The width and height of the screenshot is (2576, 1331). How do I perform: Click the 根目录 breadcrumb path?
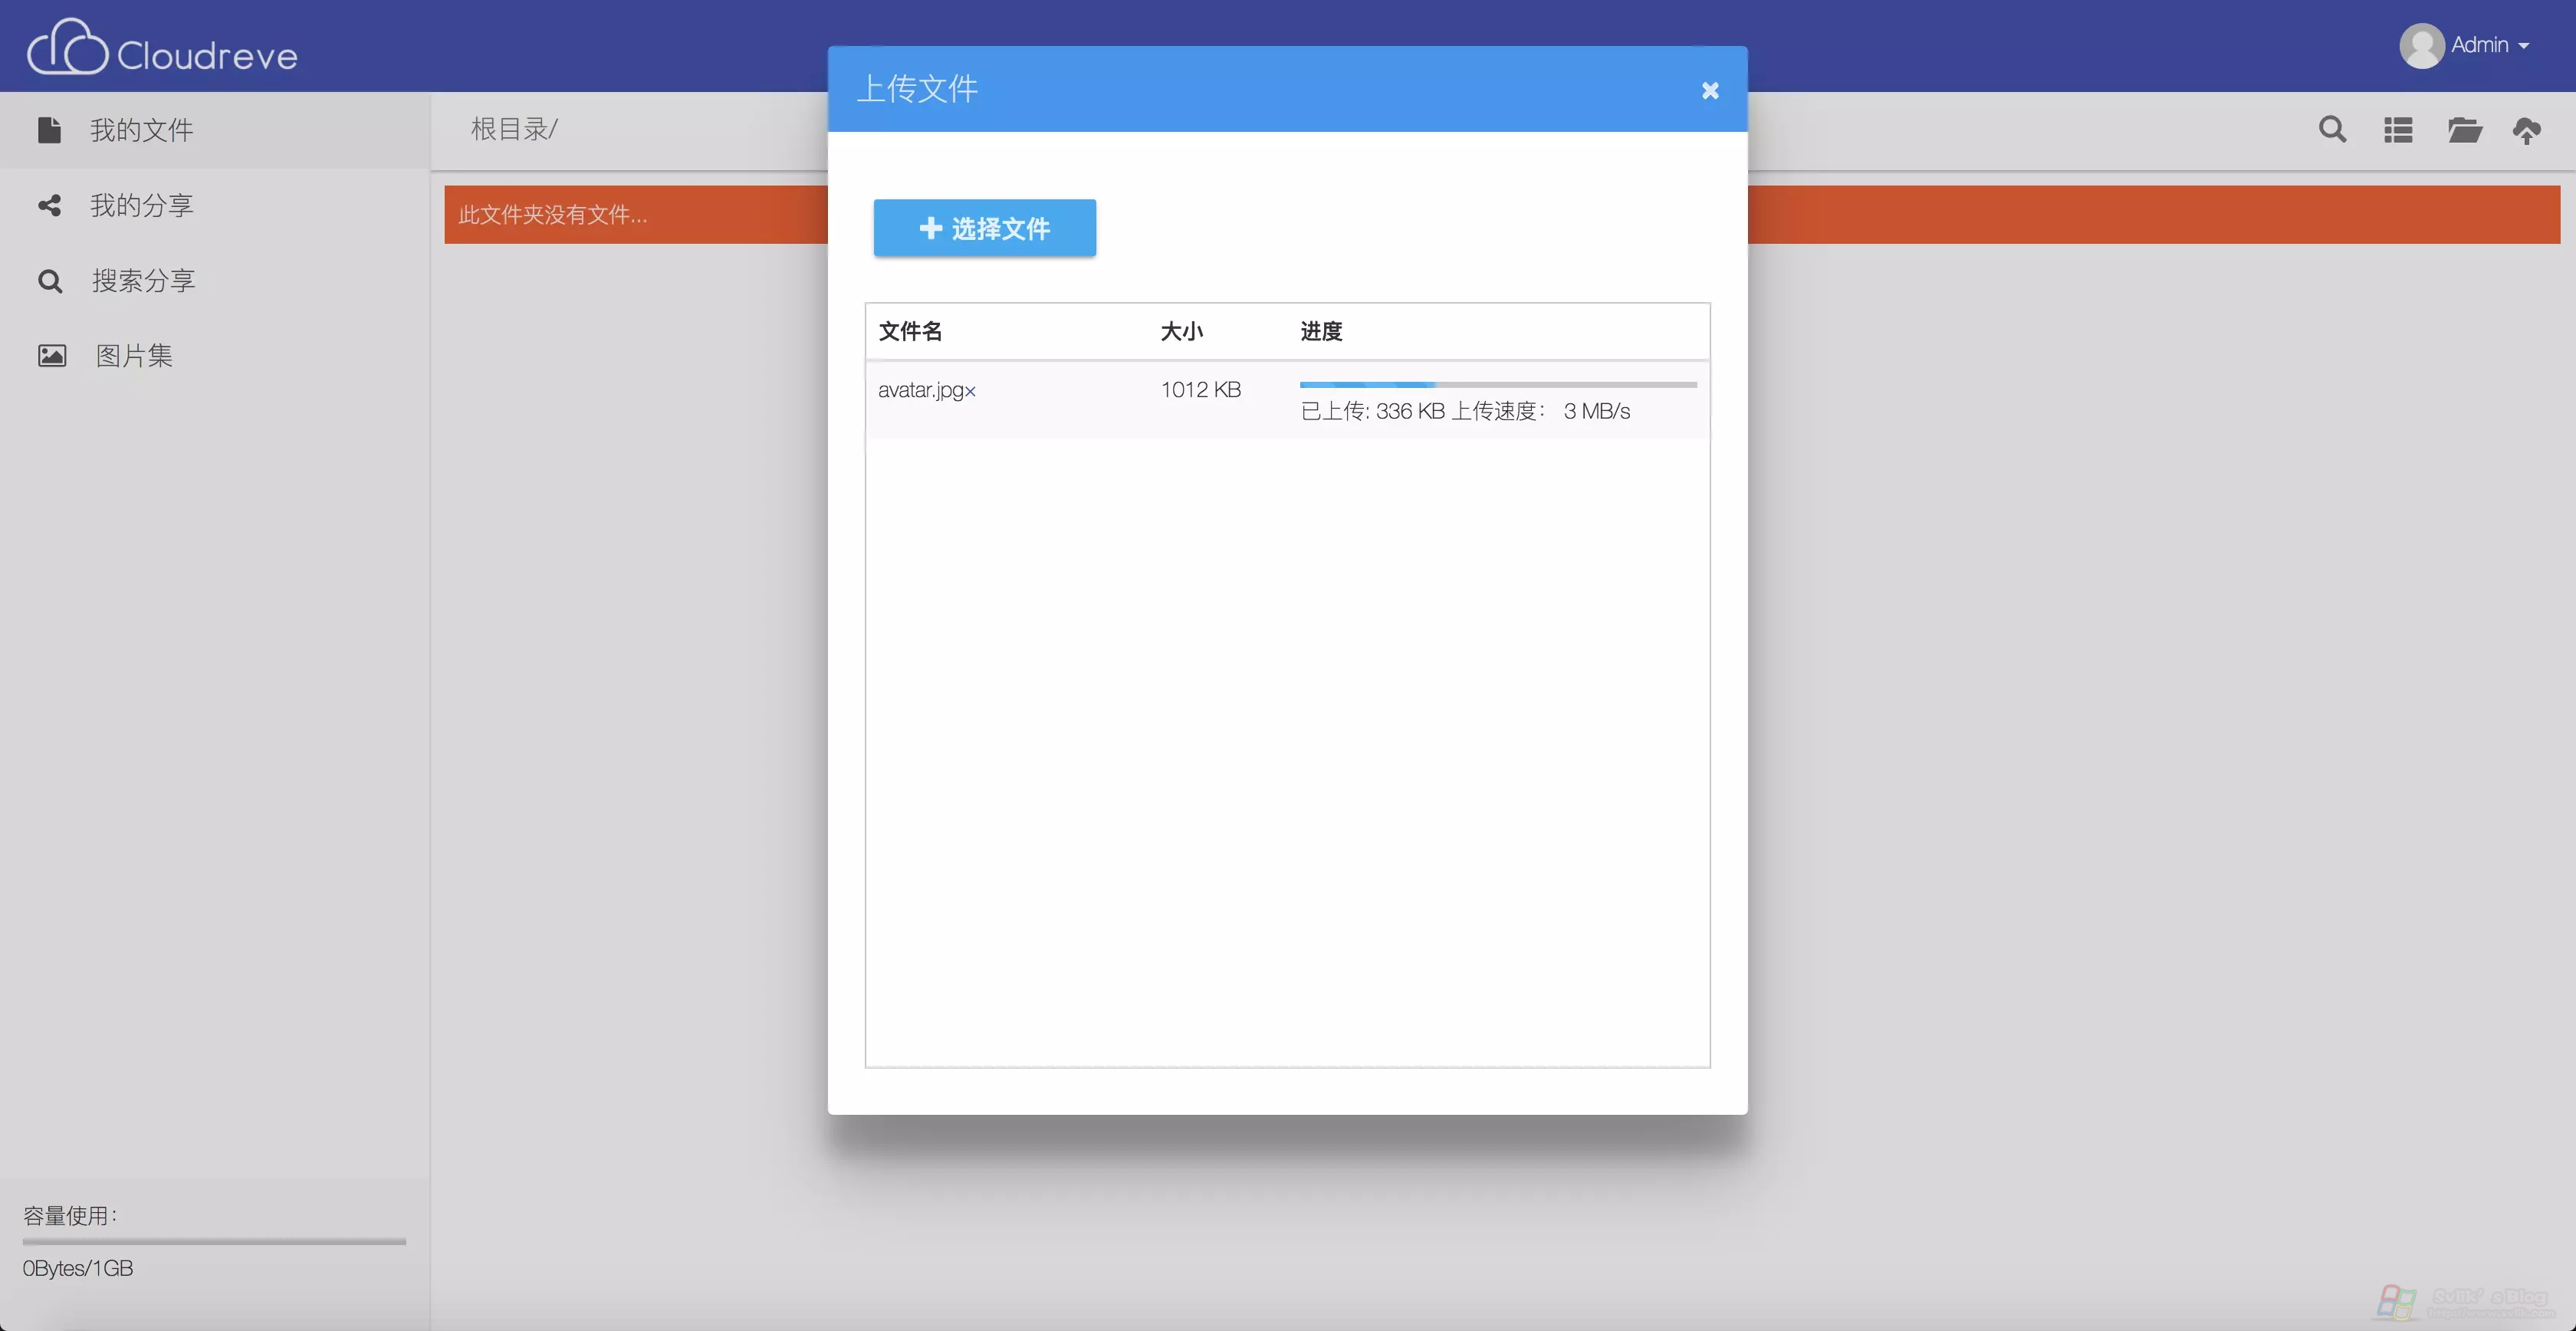tap(513, 129)
